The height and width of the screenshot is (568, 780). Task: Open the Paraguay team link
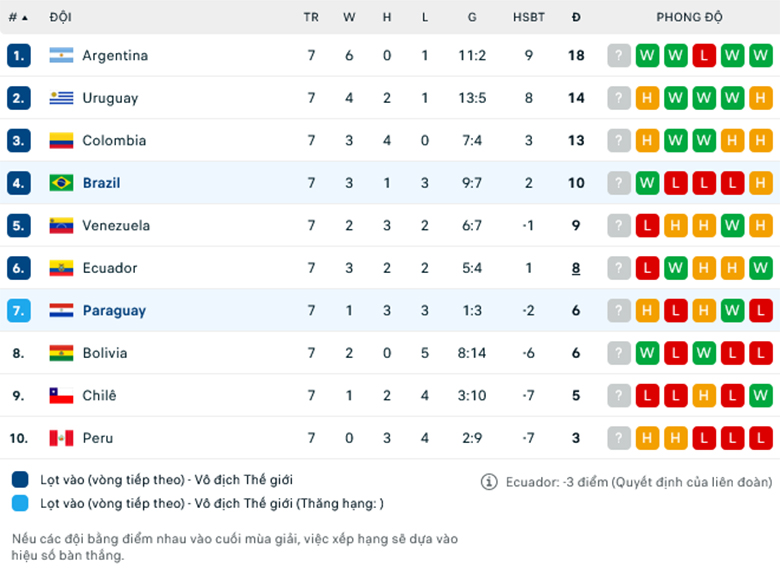pyautogui.click(x=114, y=311)
